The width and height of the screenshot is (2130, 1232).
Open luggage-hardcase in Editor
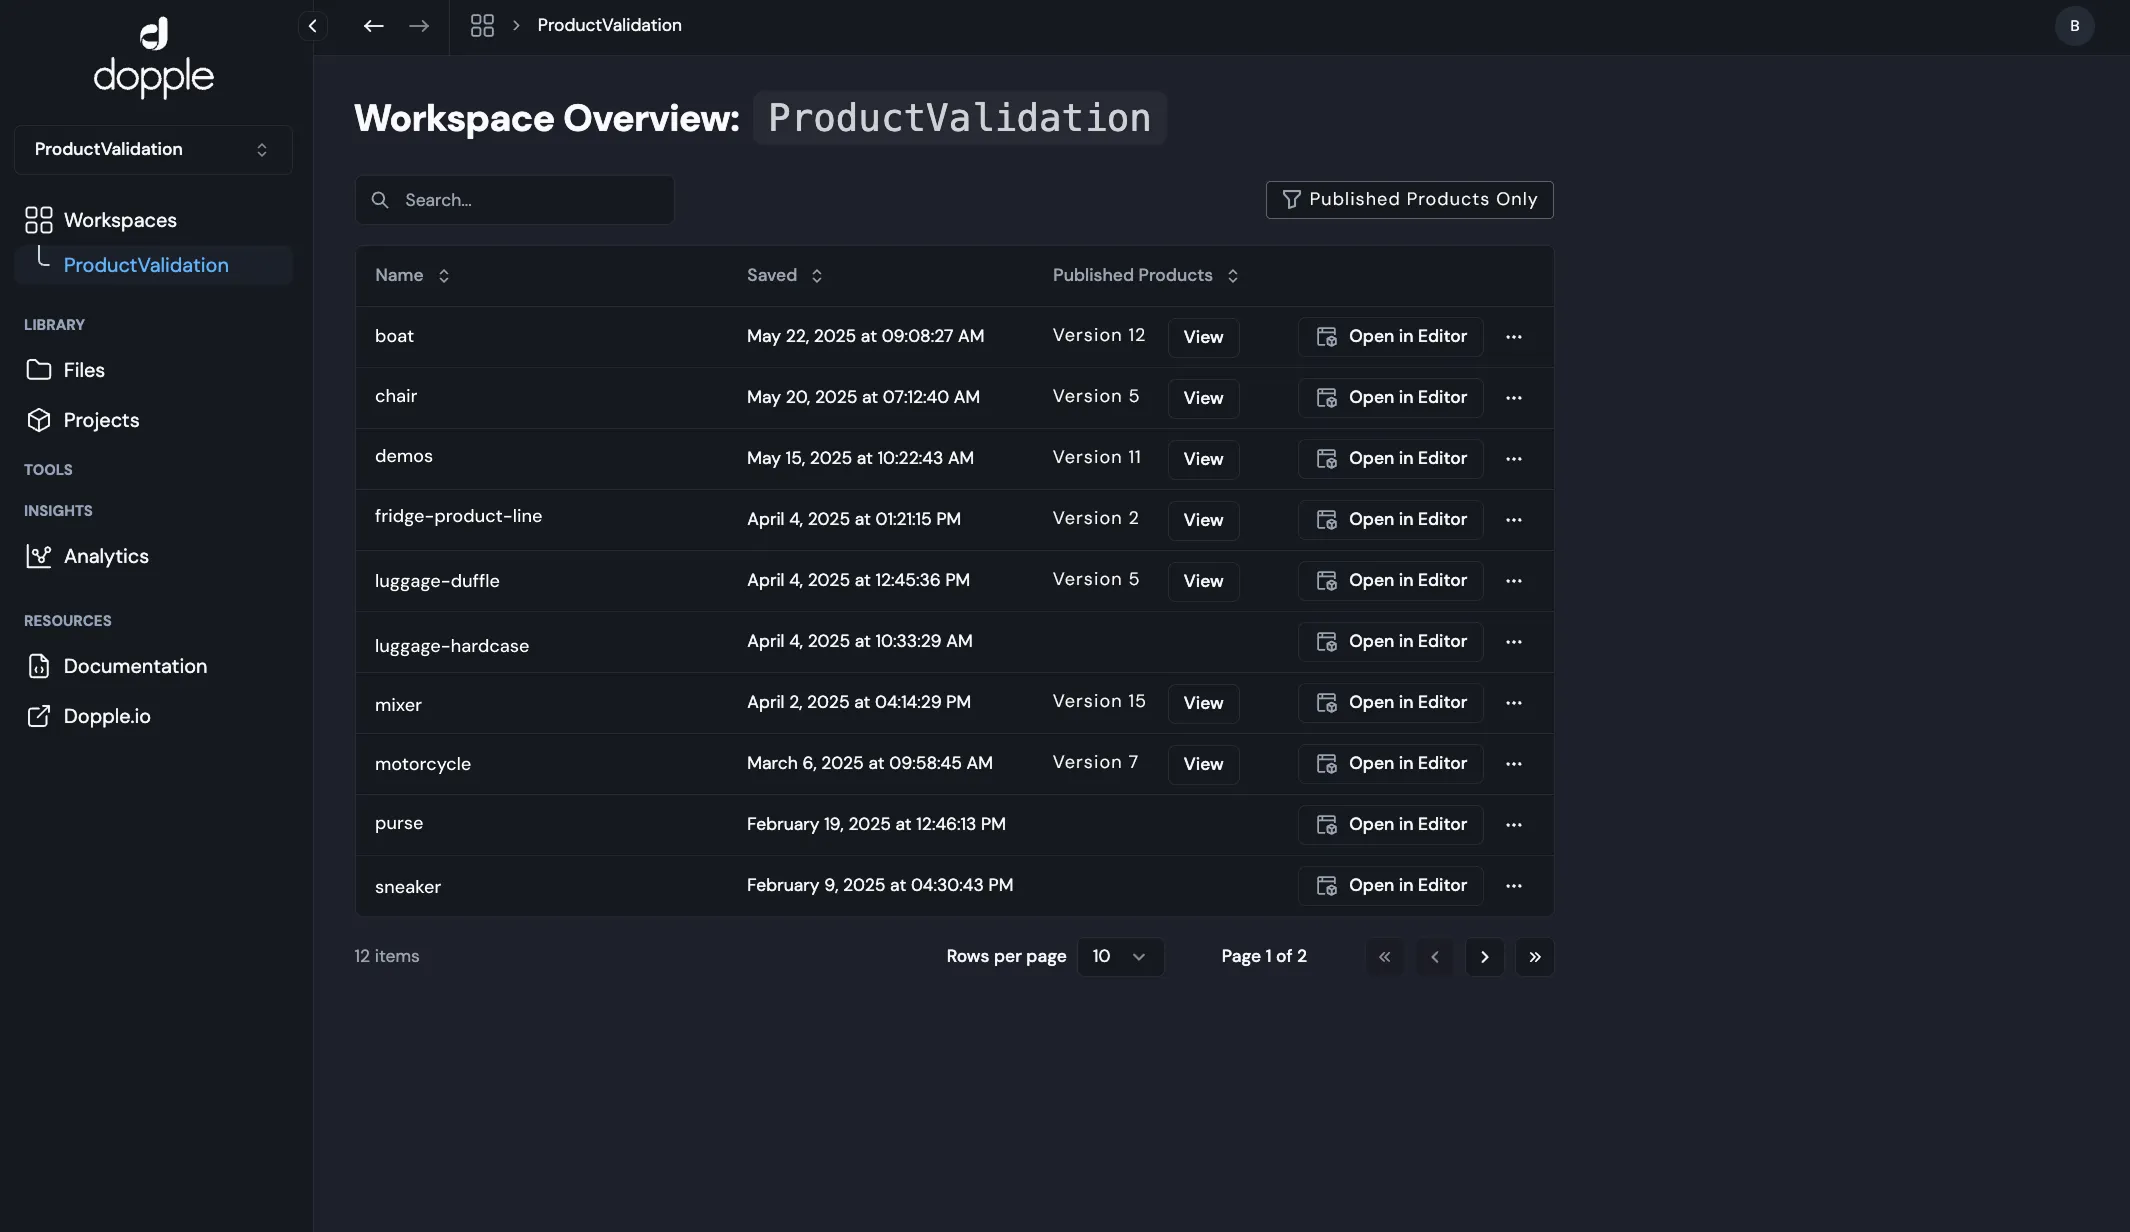pyautogui.click(x=1390, y=642)
